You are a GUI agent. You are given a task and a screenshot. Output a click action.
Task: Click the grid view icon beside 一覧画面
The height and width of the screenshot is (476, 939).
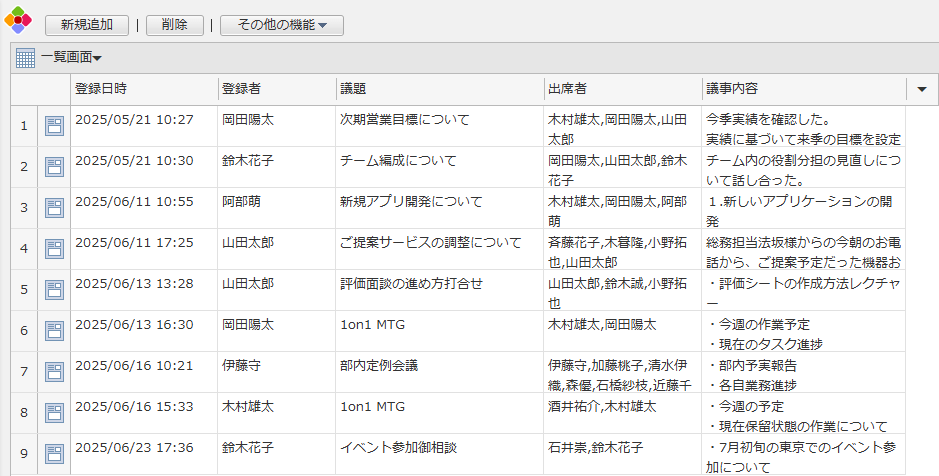click(26, 58)
